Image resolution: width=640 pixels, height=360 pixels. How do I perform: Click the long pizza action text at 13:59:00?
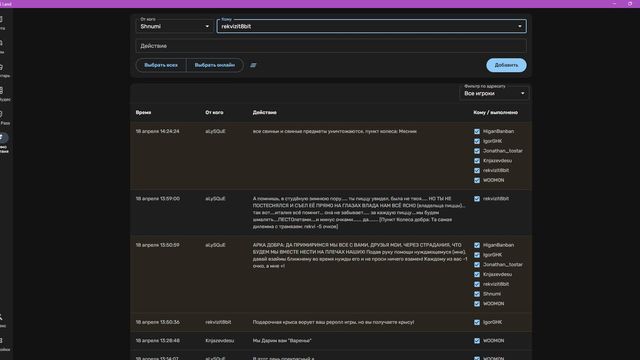tap(359, 213)
